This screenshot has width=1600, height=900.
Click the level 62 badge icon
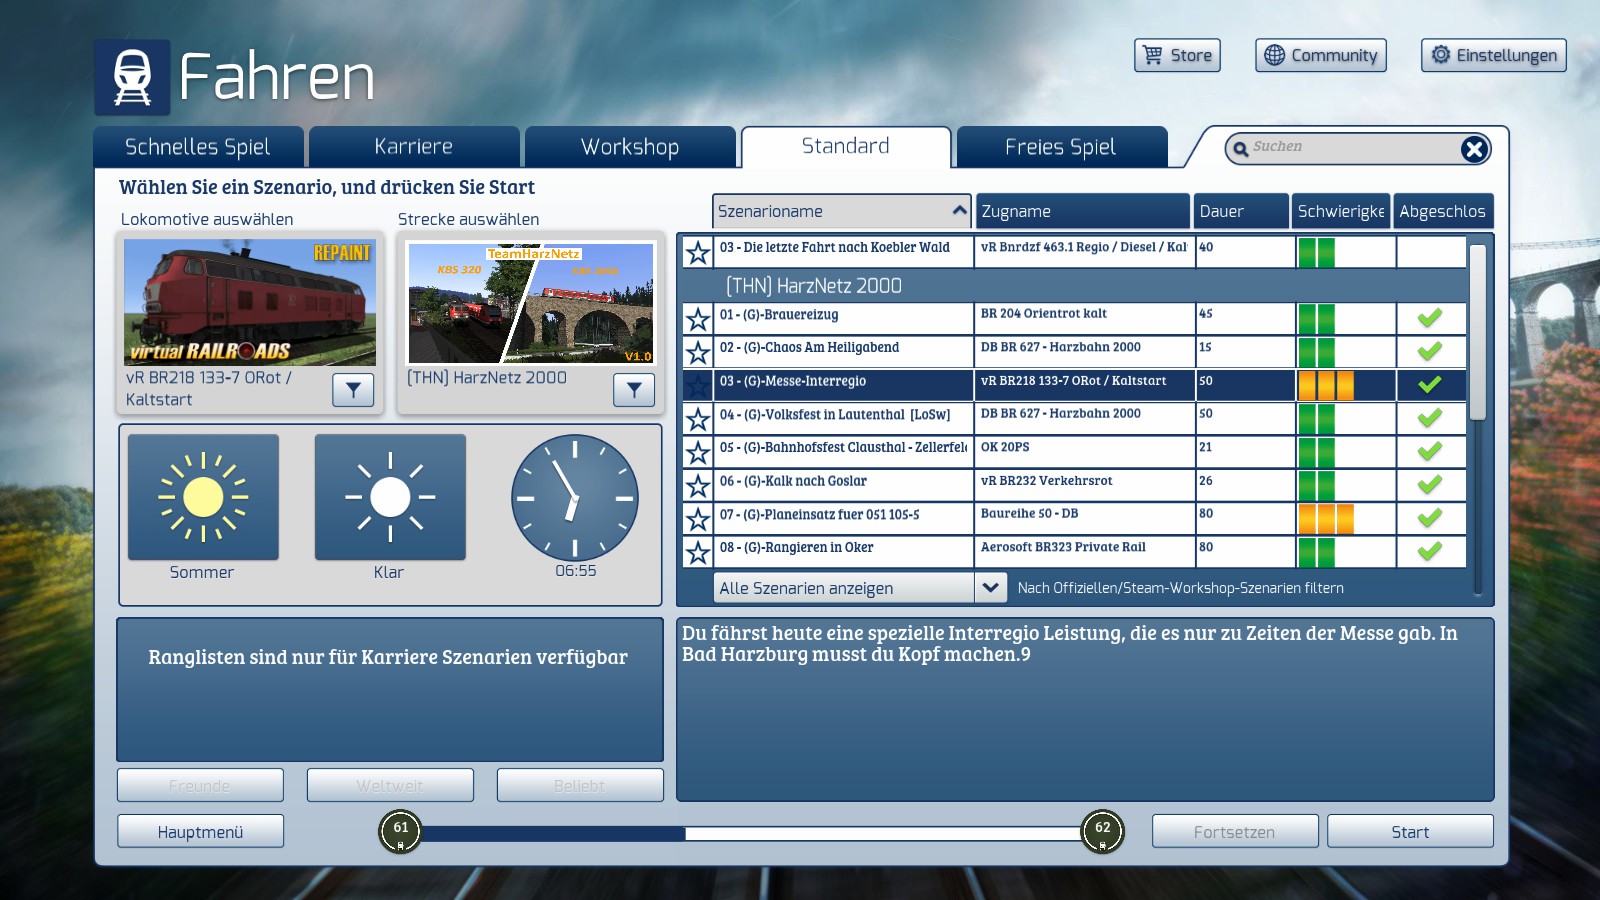pyautogui.click(x=1102, y=832)
